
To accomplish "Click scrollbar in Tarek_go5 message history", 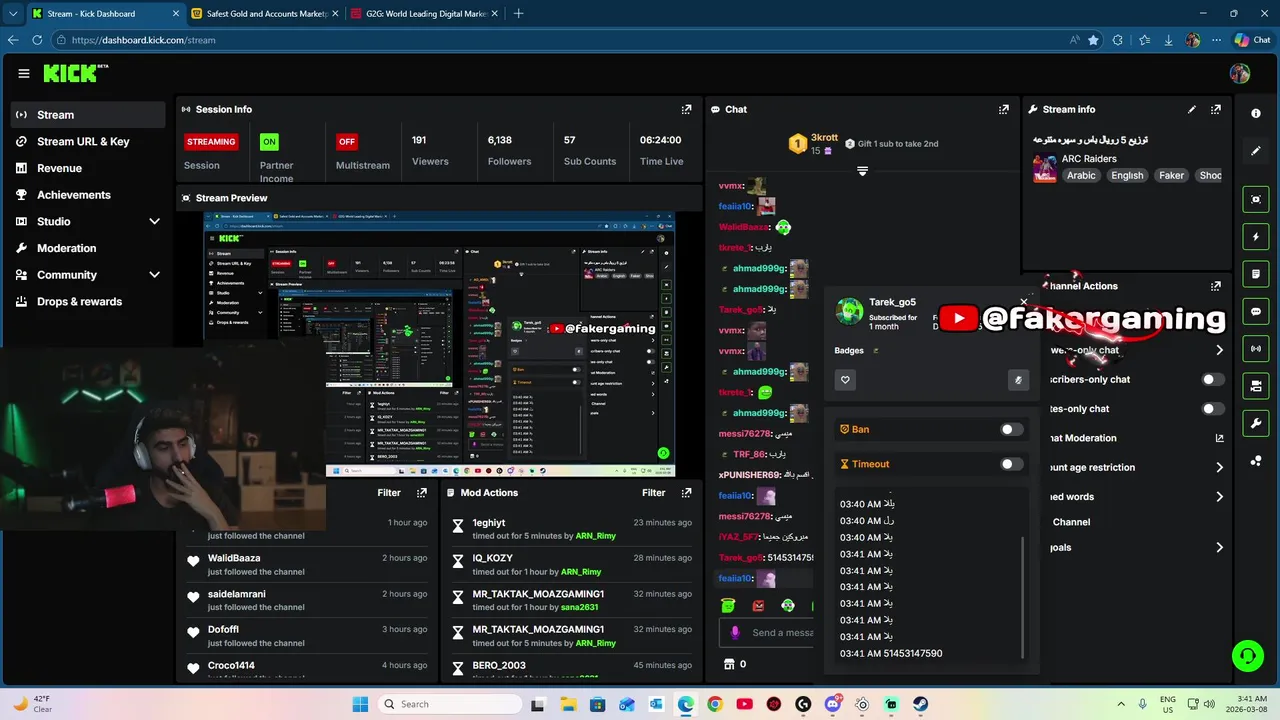I will (1023, 597).
